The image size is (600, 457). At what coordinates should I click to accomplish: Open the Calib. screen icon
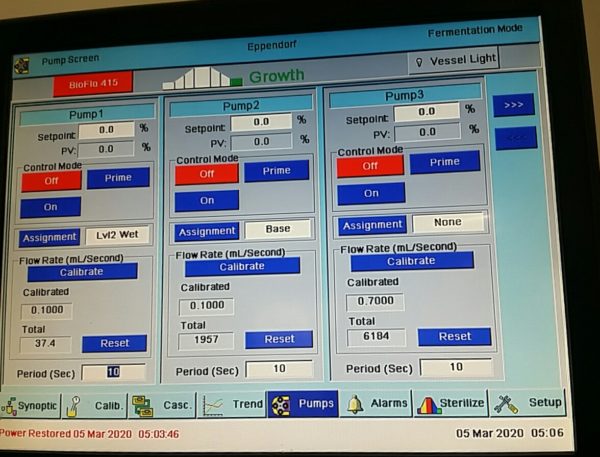tap(95, 407)
